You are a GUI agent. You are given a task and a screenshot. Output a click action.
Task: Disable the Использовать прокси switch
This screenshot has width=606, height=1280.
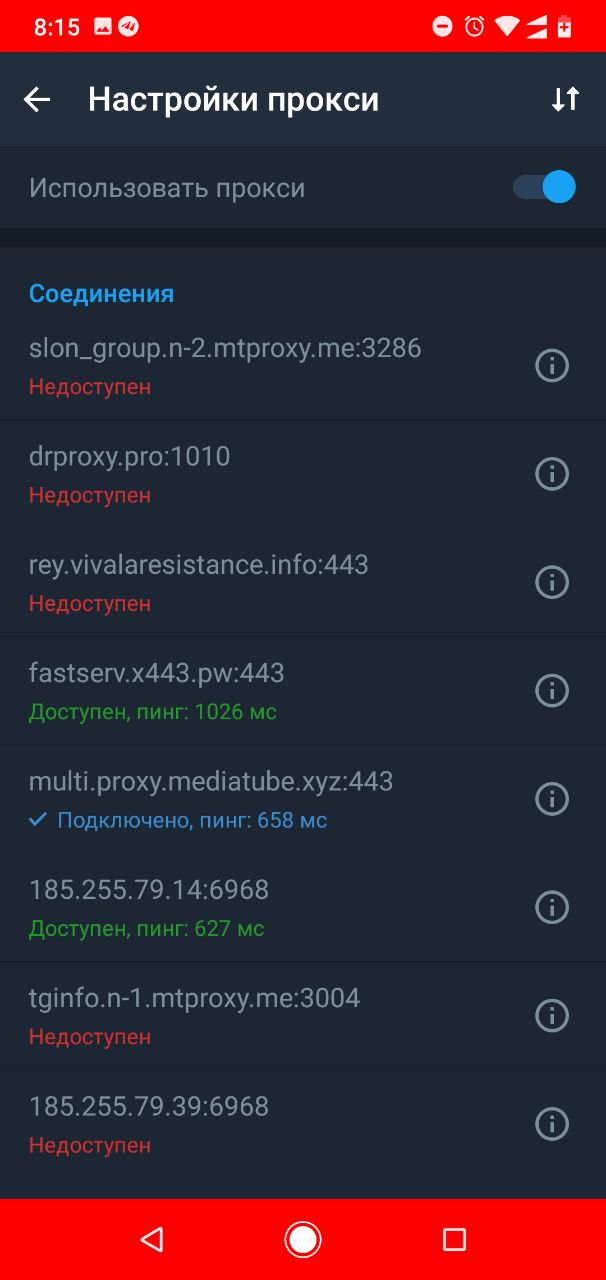(x=545, y=187)
